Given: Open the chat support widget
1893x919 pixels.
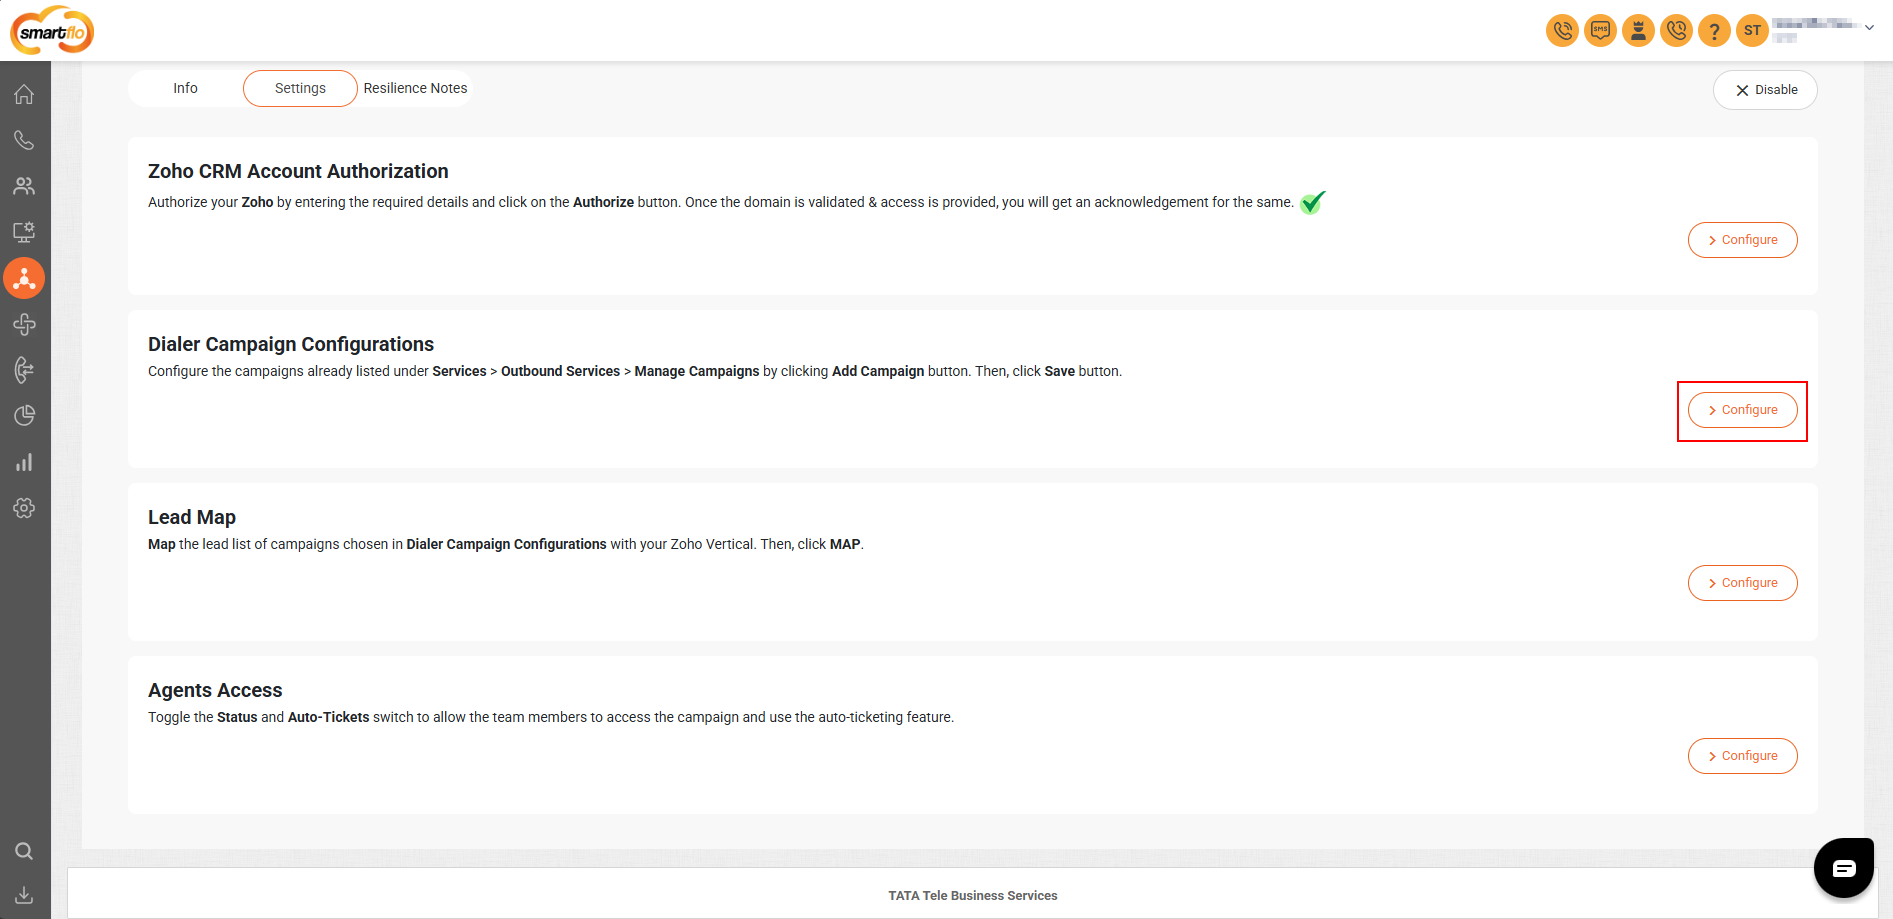Looking at the screenshot, I should pyautogui.click(x=1844, y=868).
